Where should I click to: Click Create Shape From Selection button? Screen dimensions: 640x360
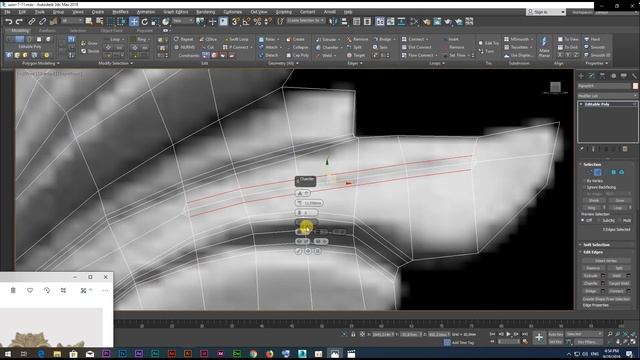tap(606, 299)
